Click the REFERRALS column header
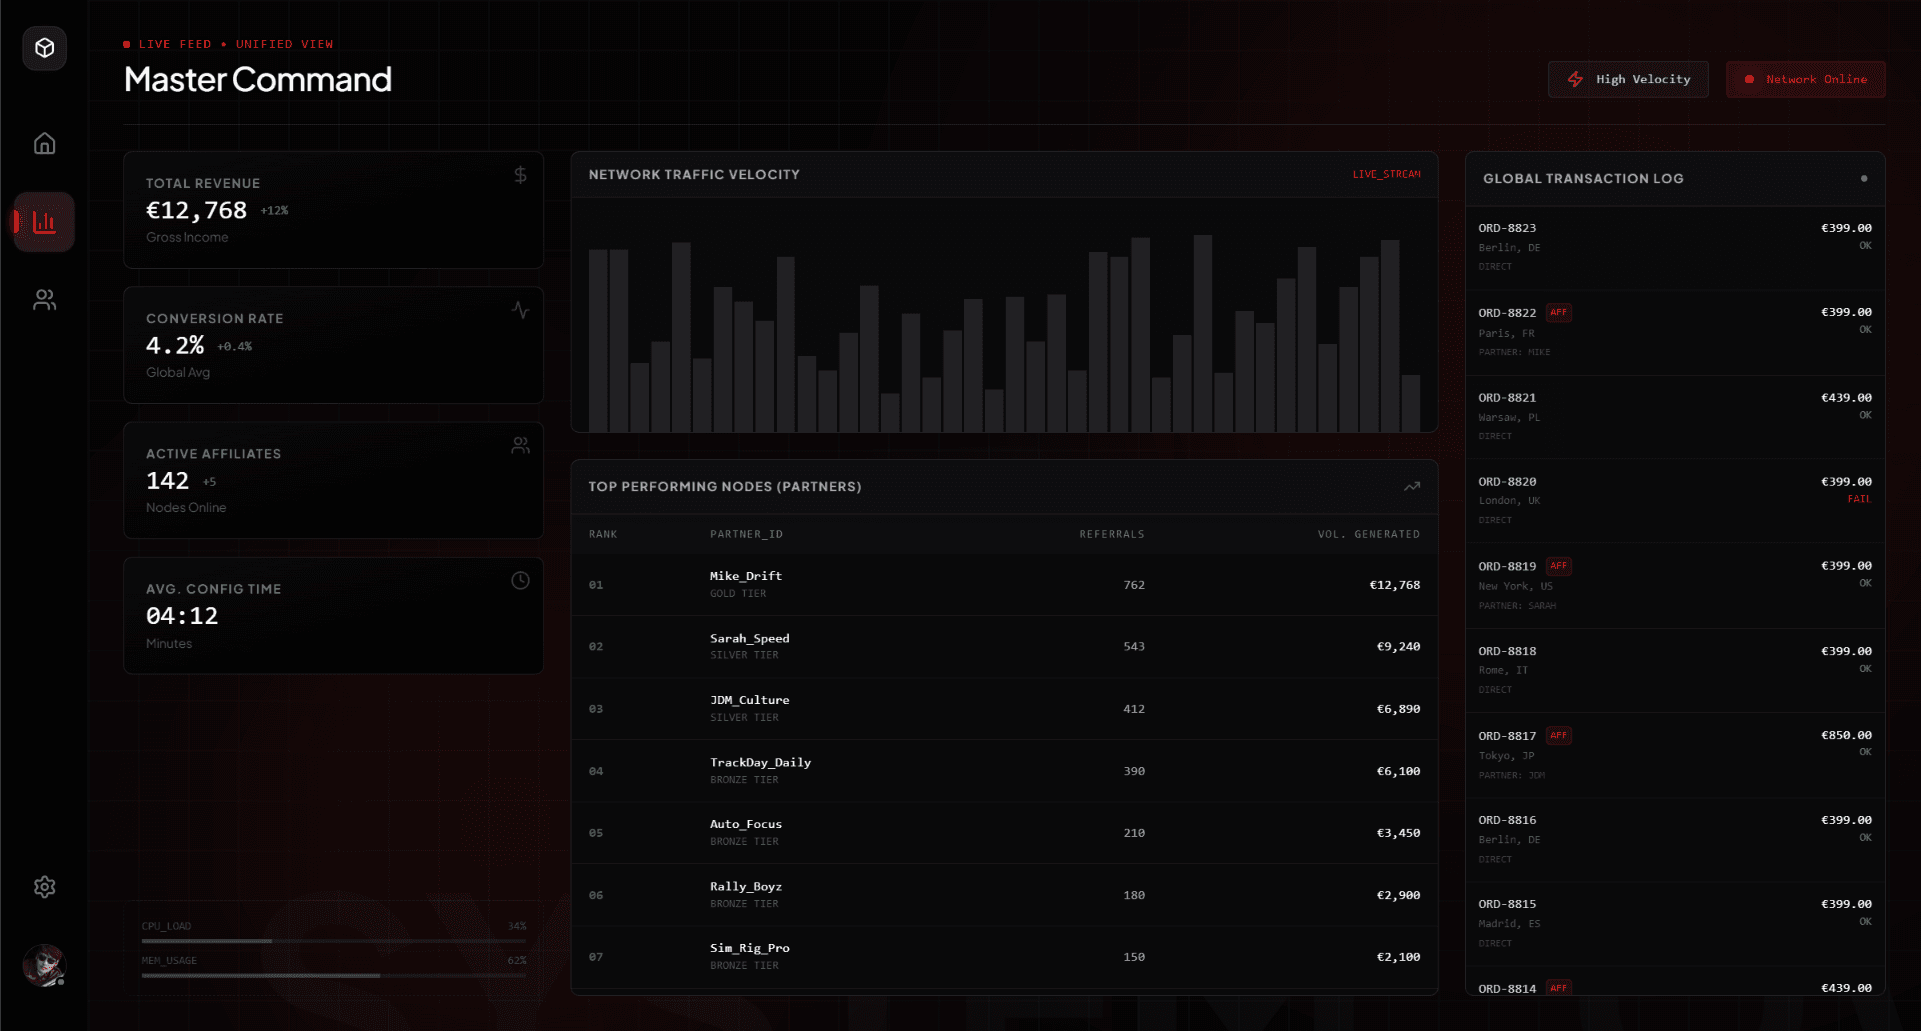Image resolution: width=1921 pixels, height=1031 pixels. point(1111,535)
